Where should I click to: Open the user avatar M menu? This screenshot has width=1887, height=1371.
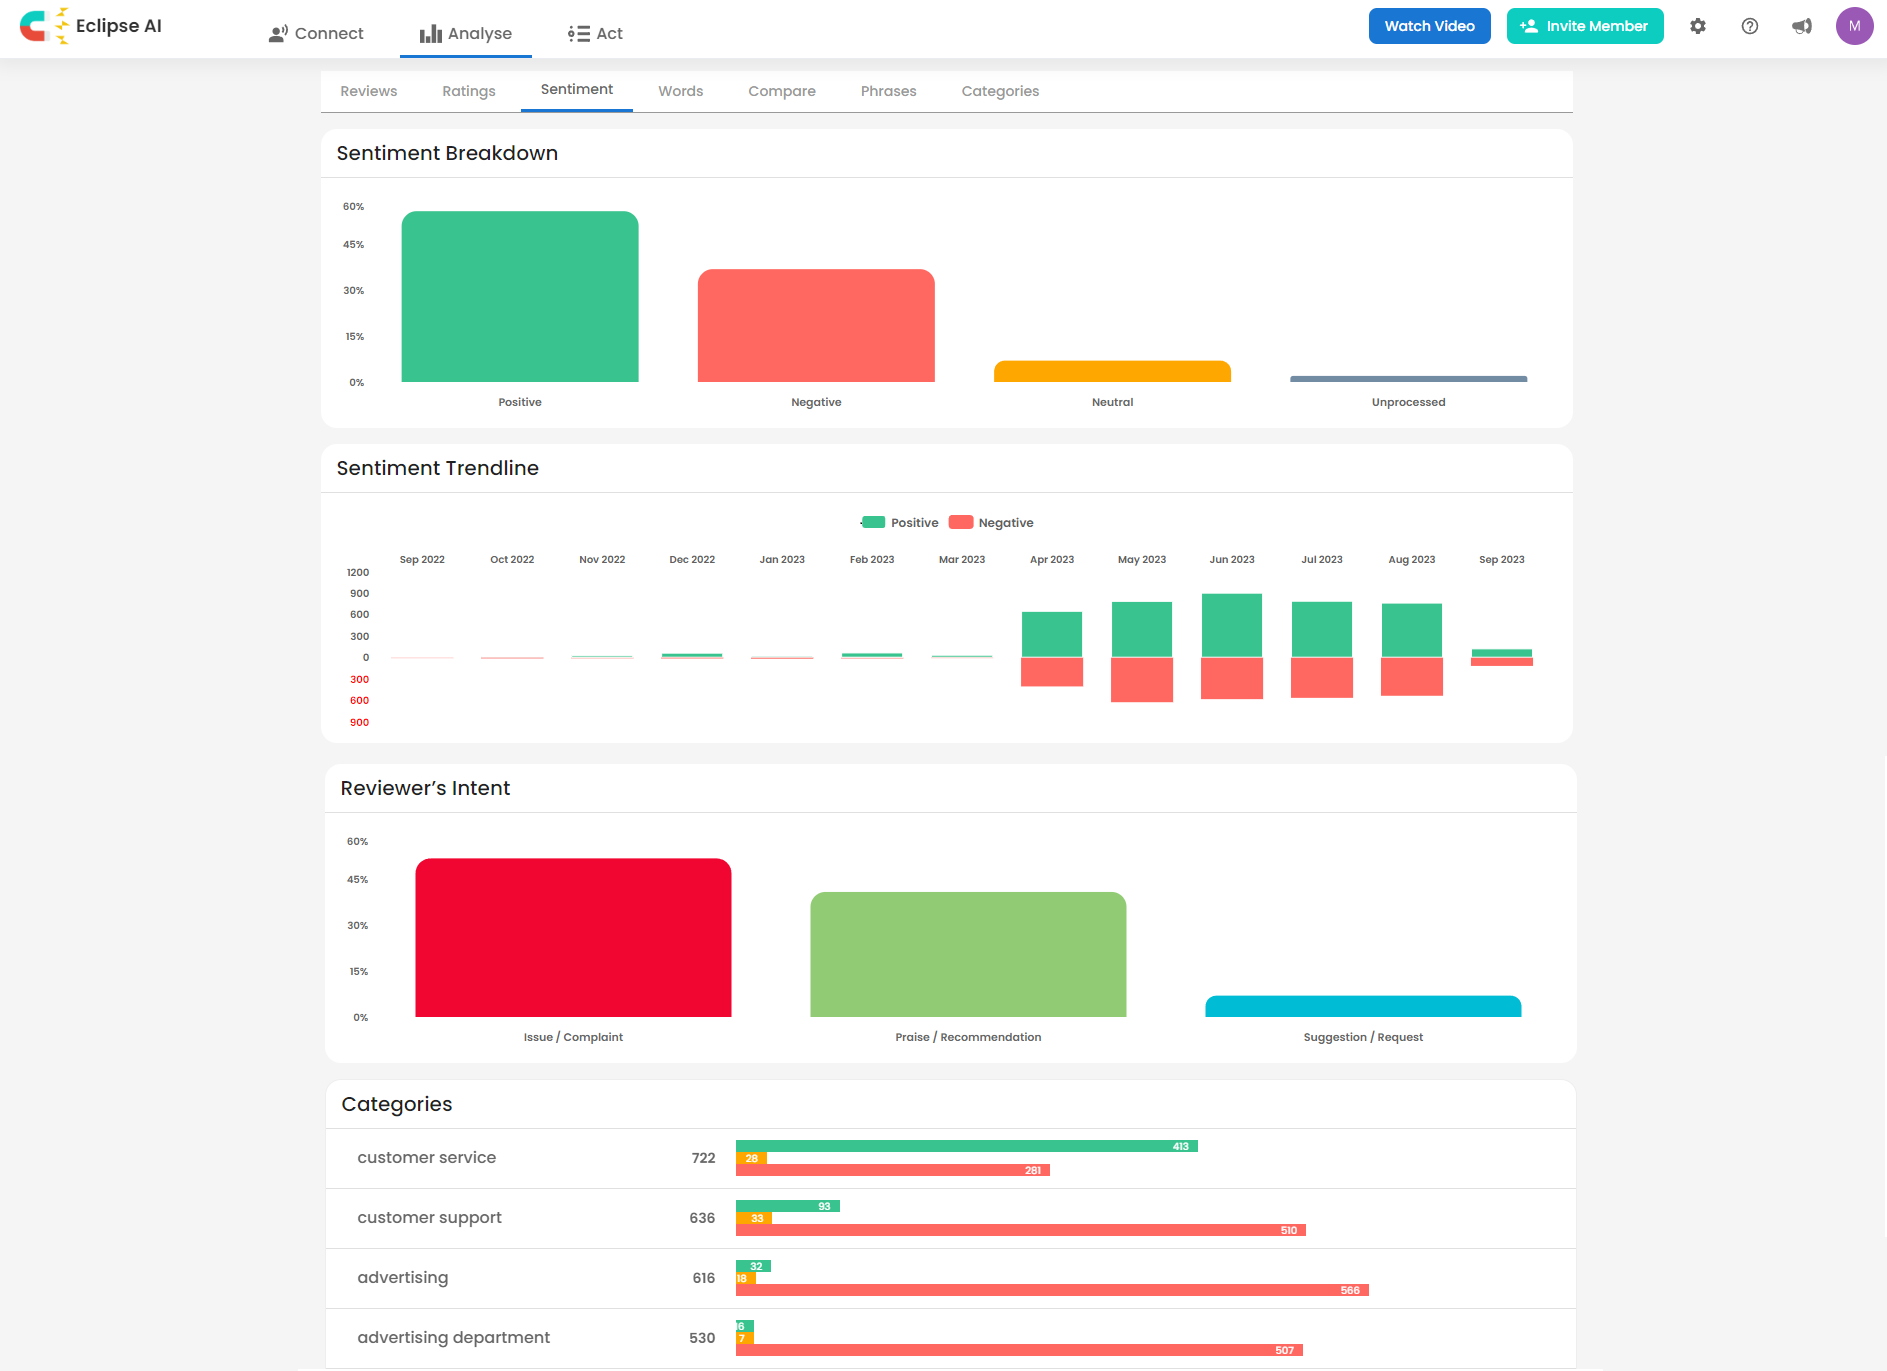tap(1855, 26)
